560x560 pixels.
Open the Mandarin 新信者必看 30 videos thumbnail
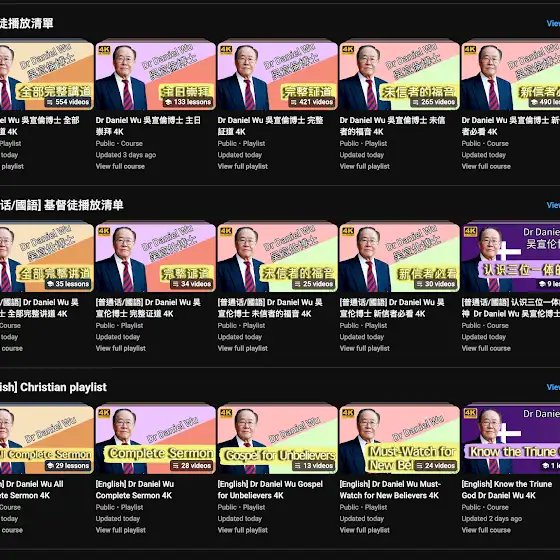[399, 258]
